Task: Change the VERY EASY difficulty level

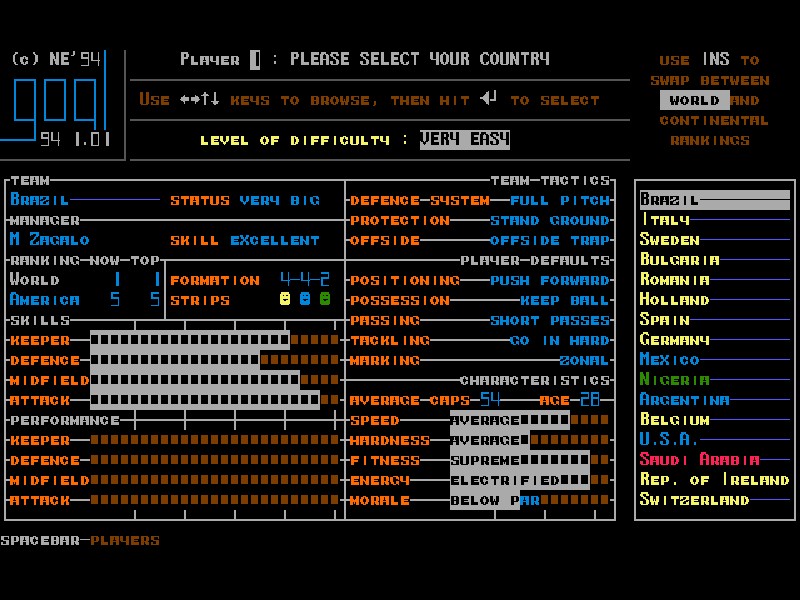Action: [x=464, y=140]
